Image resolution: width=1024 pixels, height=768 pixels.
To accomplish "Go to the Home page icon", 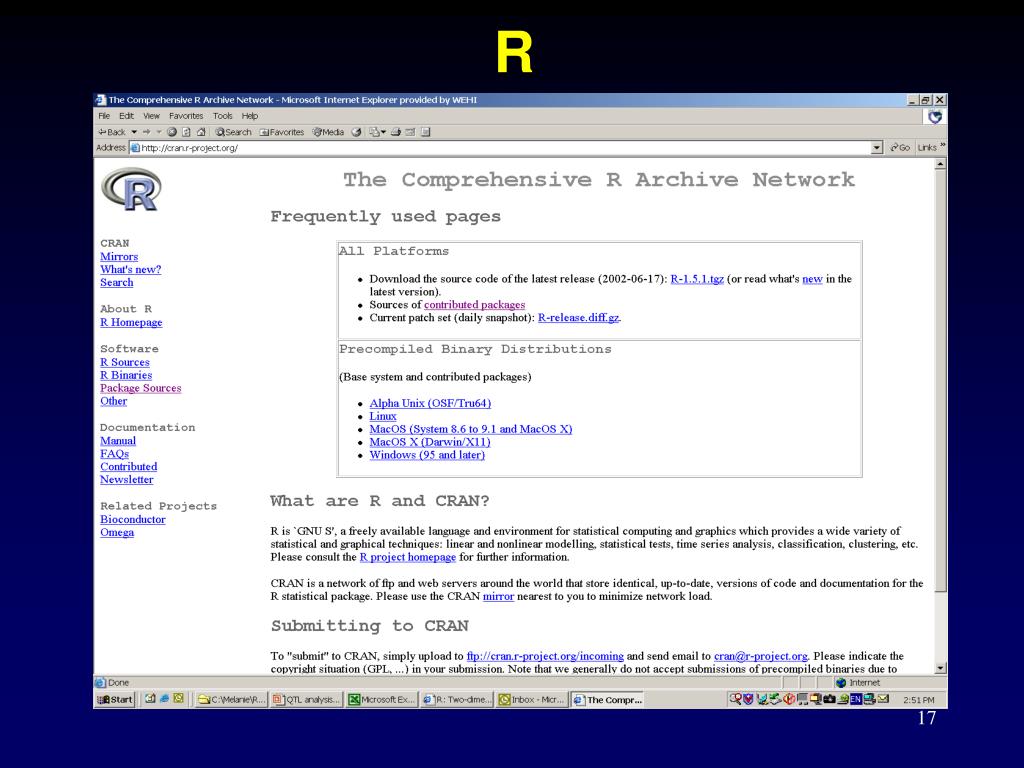I will [201, 132].
